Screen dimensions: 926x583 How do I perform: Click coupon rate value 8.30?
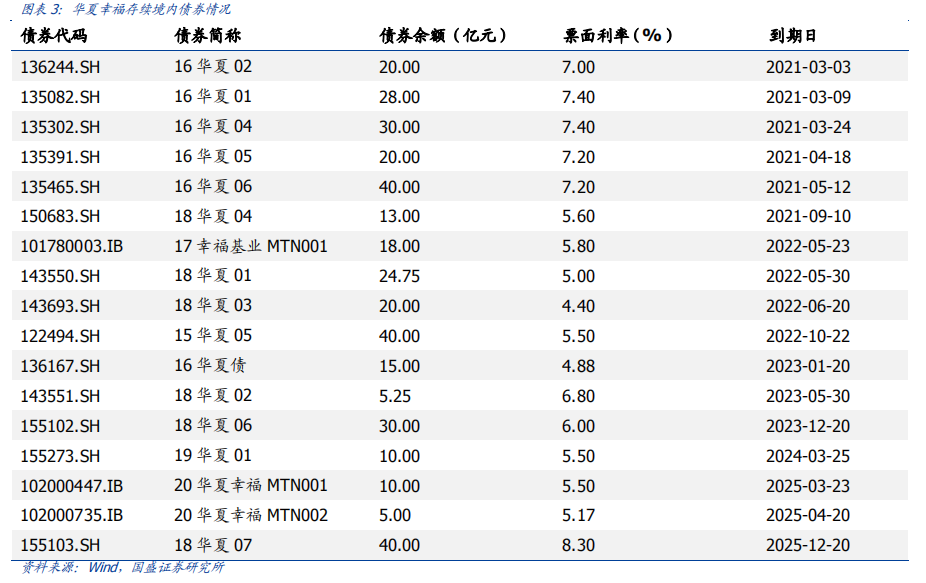click(578, 545)
